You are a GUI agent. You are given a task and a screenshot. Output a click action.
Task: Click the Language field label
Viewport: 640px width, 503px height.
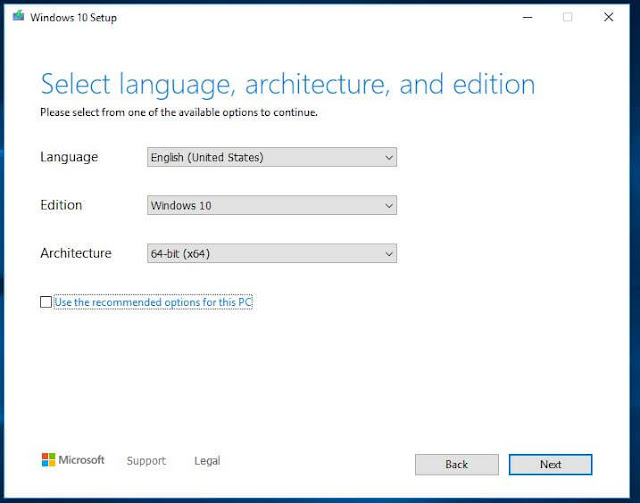point(69,157)
